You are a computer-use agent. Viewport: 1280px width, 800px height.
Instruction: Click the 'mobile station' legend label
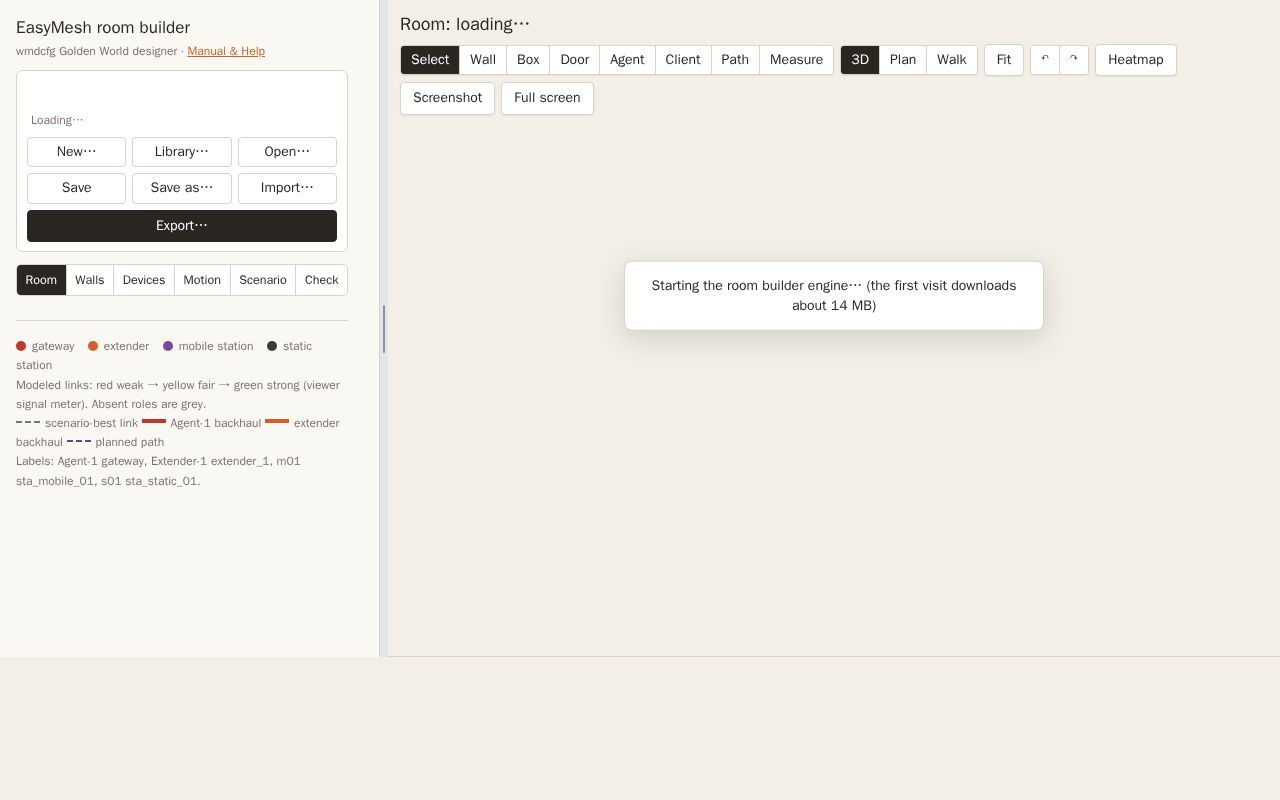tap(216, 346)
